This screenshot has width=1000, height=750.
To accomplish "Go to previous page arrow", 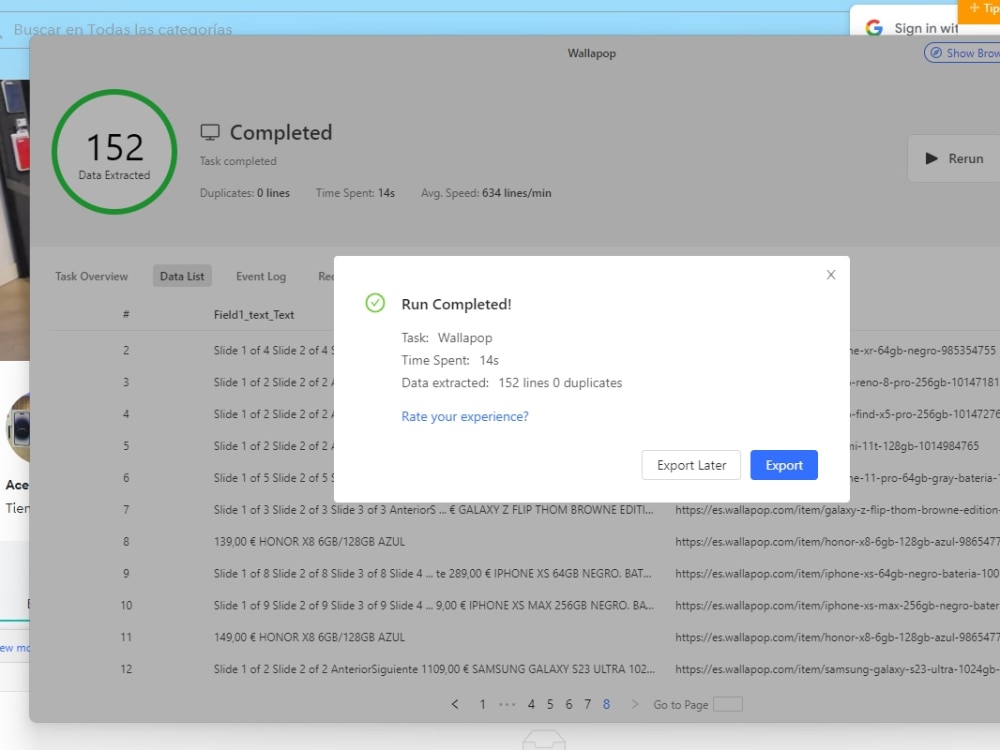I will [455, 704].
